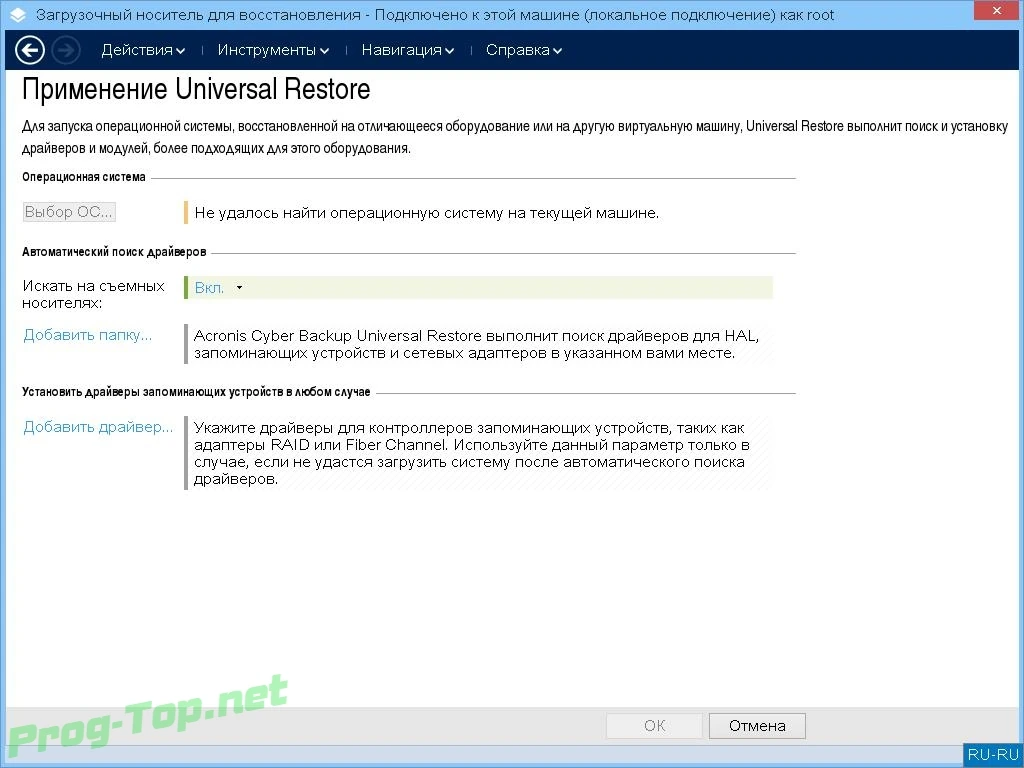Click the forward arrow navigation button

[x=66, y=50]
